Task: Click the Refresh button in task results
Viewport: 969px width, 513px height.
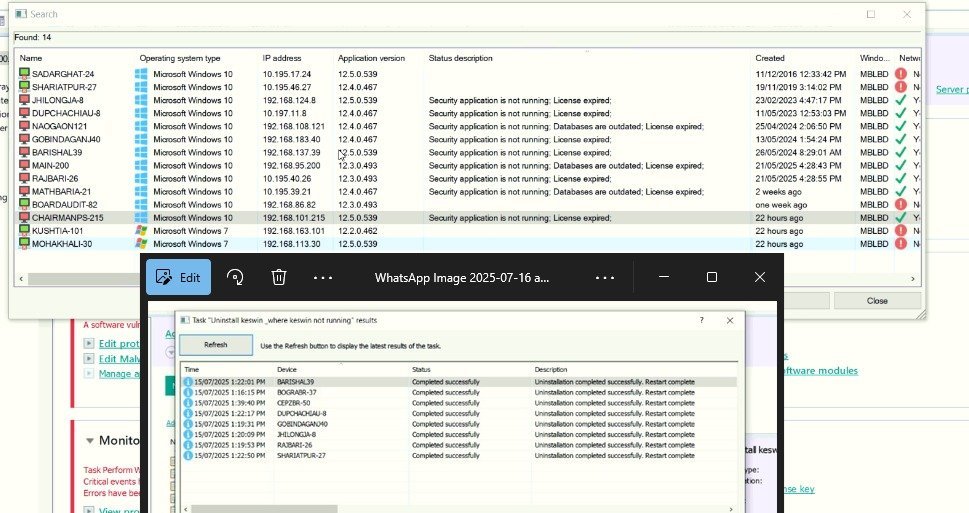Action: pyautogui.click(x=216, y=345)
